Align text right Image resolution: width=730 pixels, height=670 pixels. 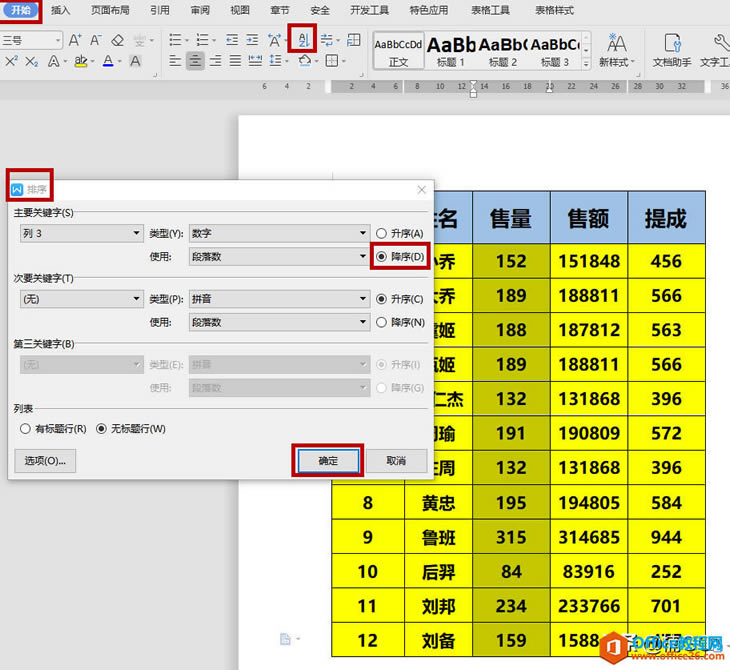(x=215, y=61)
